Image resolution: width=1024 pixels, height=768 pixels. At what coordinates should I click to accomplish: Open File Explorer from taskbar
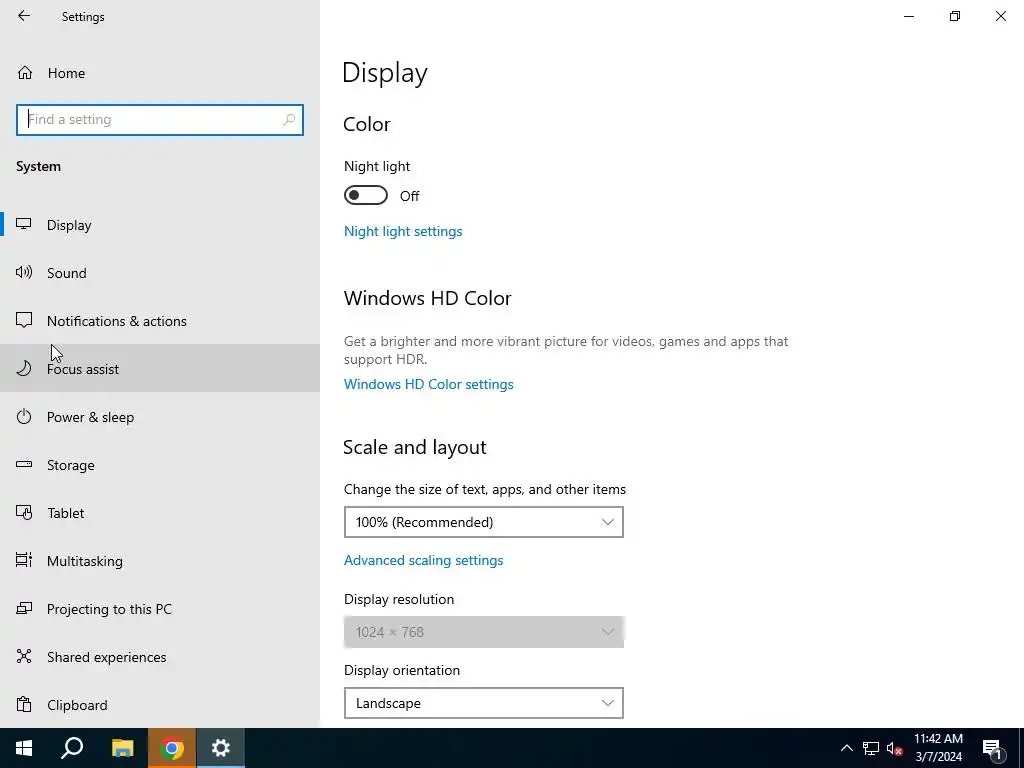122,748
